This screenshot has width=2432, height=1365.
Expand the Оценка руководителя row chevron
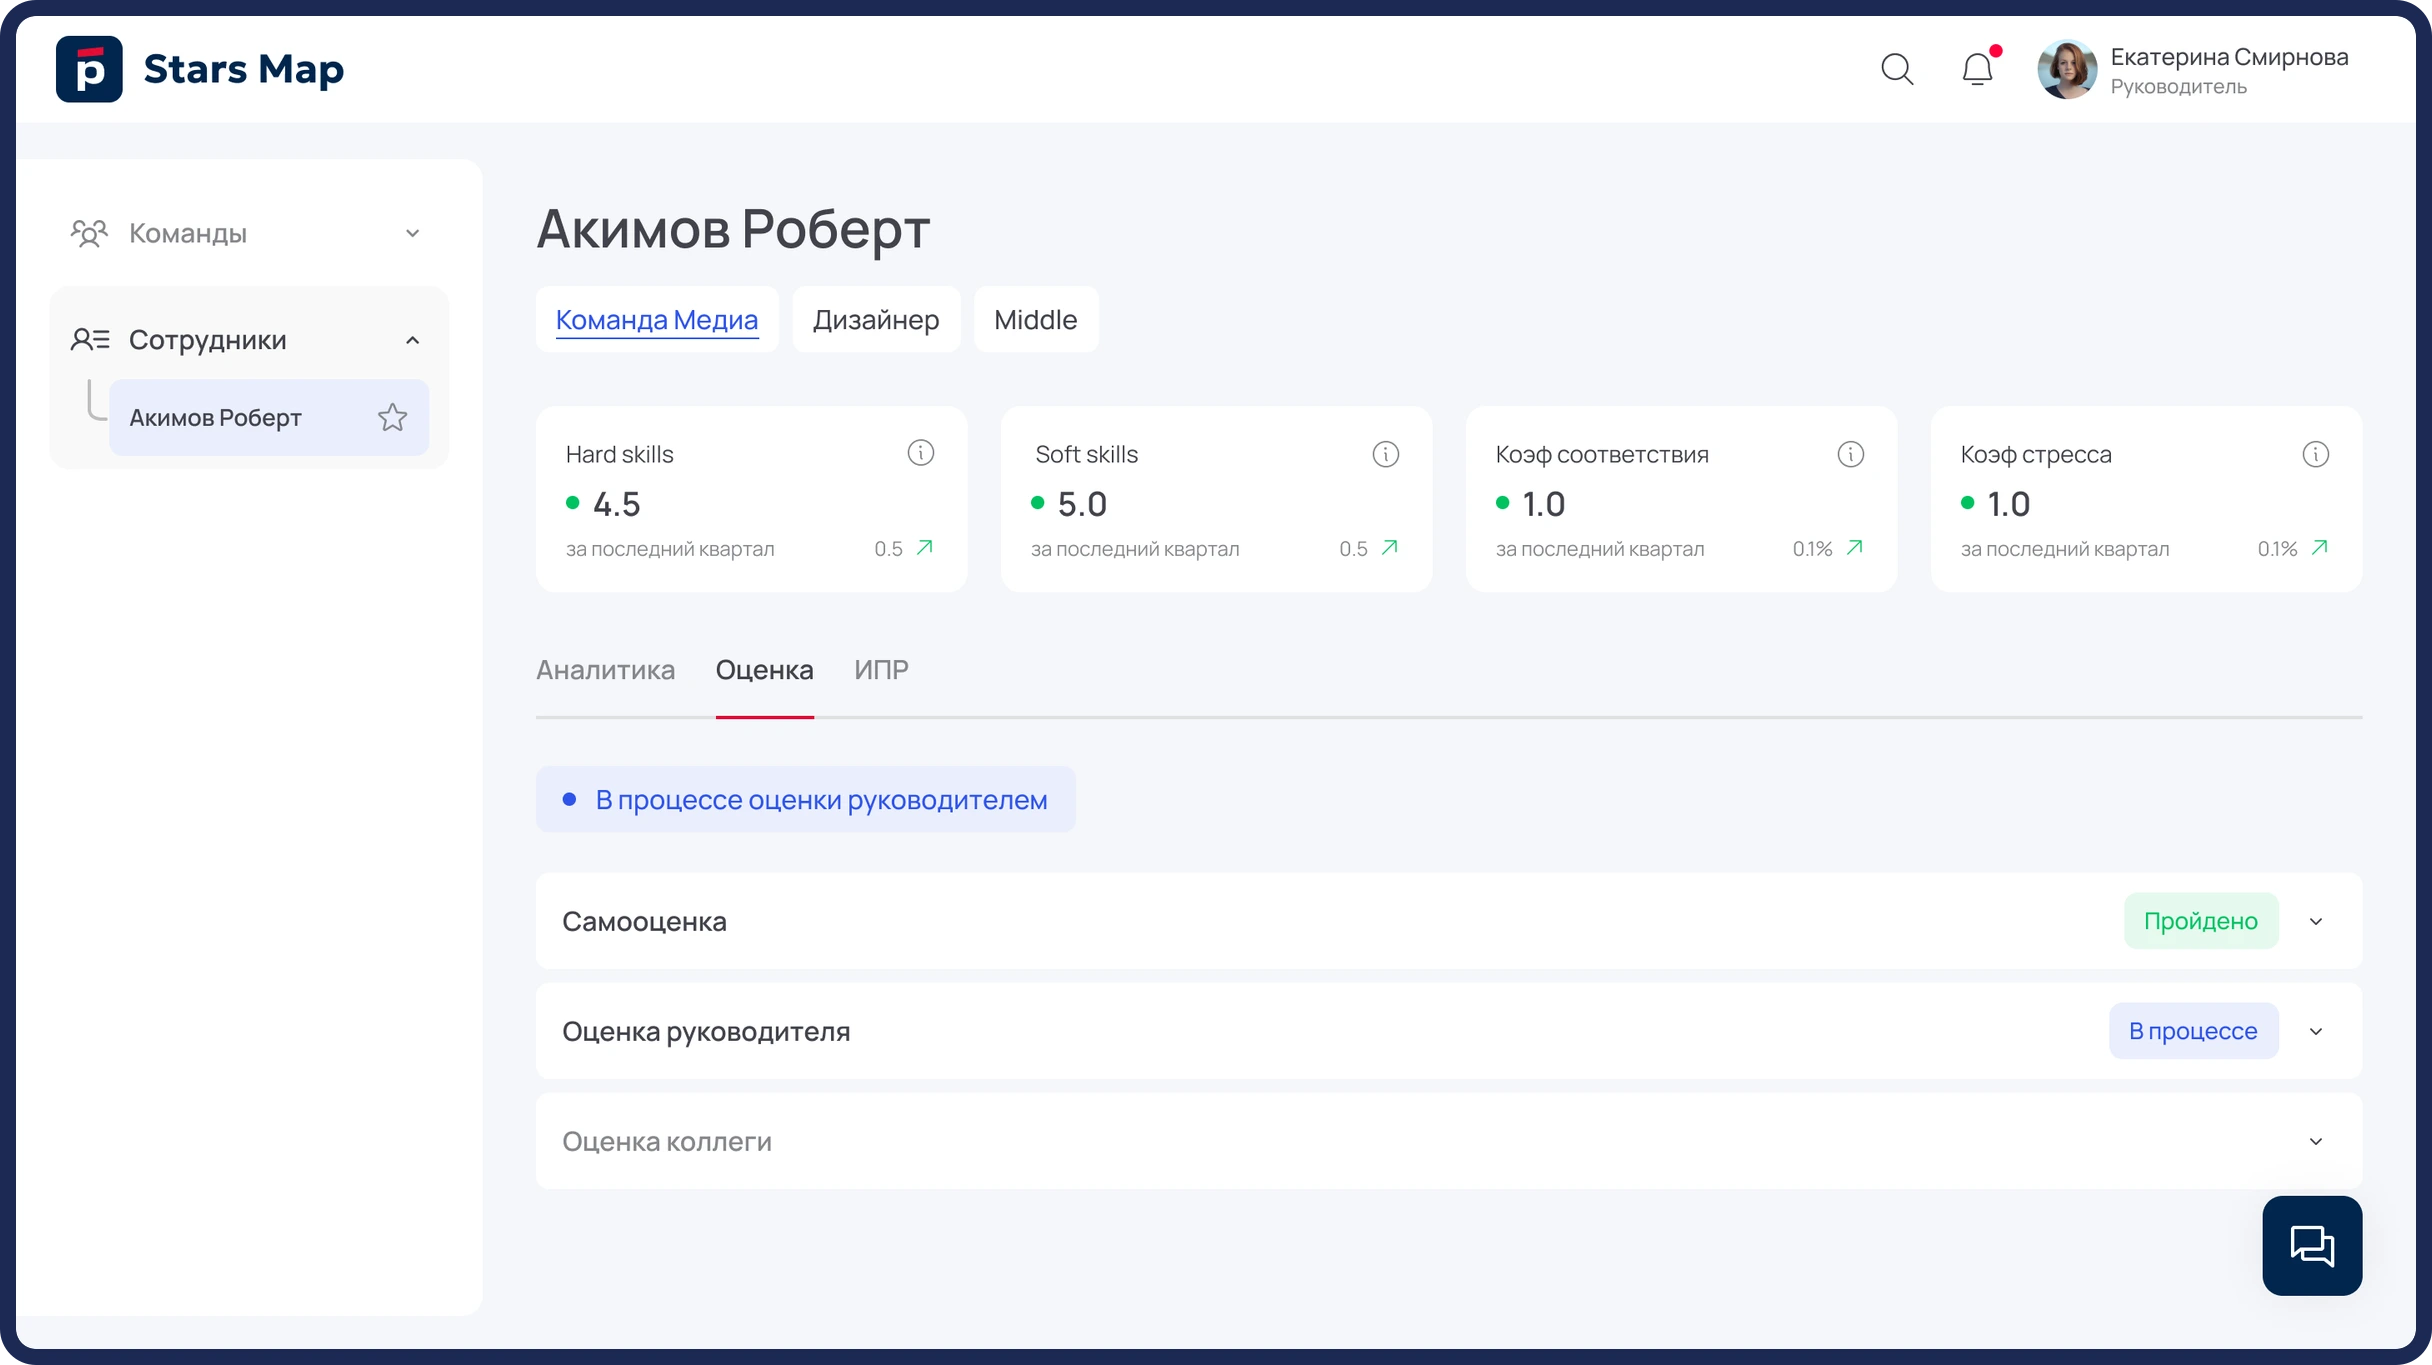2316,1031
